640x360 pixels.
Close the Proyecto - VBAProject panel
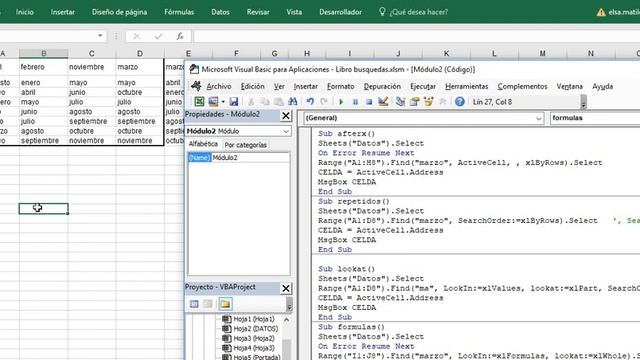tap(286, 289)
